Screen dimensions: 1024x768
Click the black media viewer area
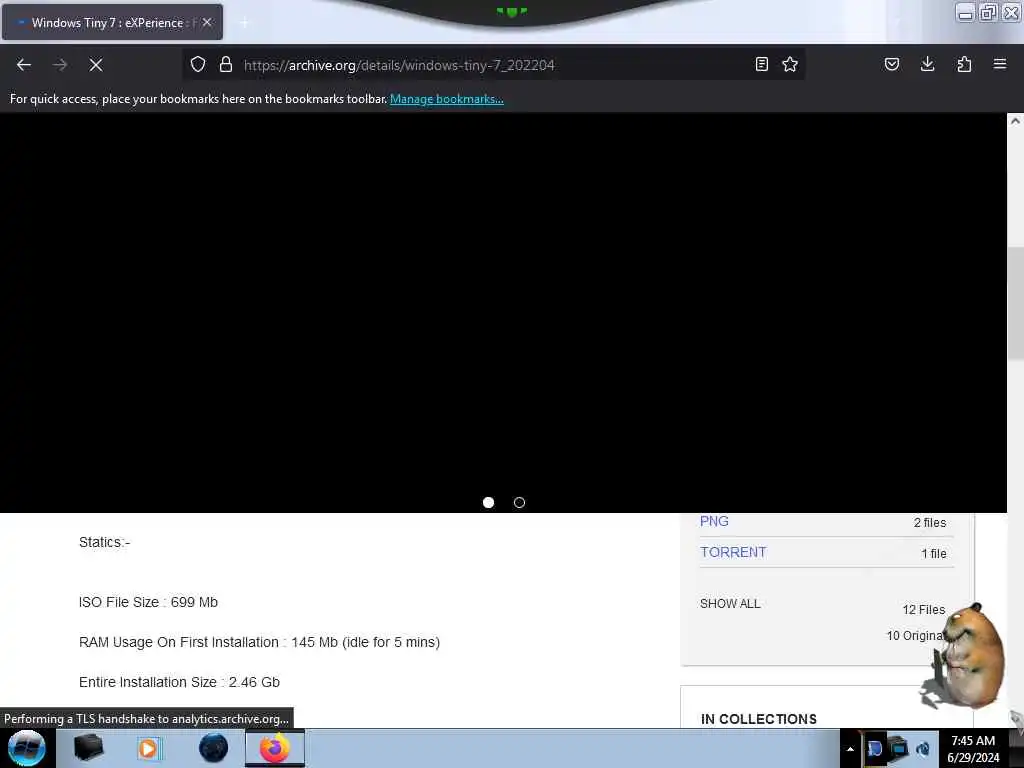503,312
